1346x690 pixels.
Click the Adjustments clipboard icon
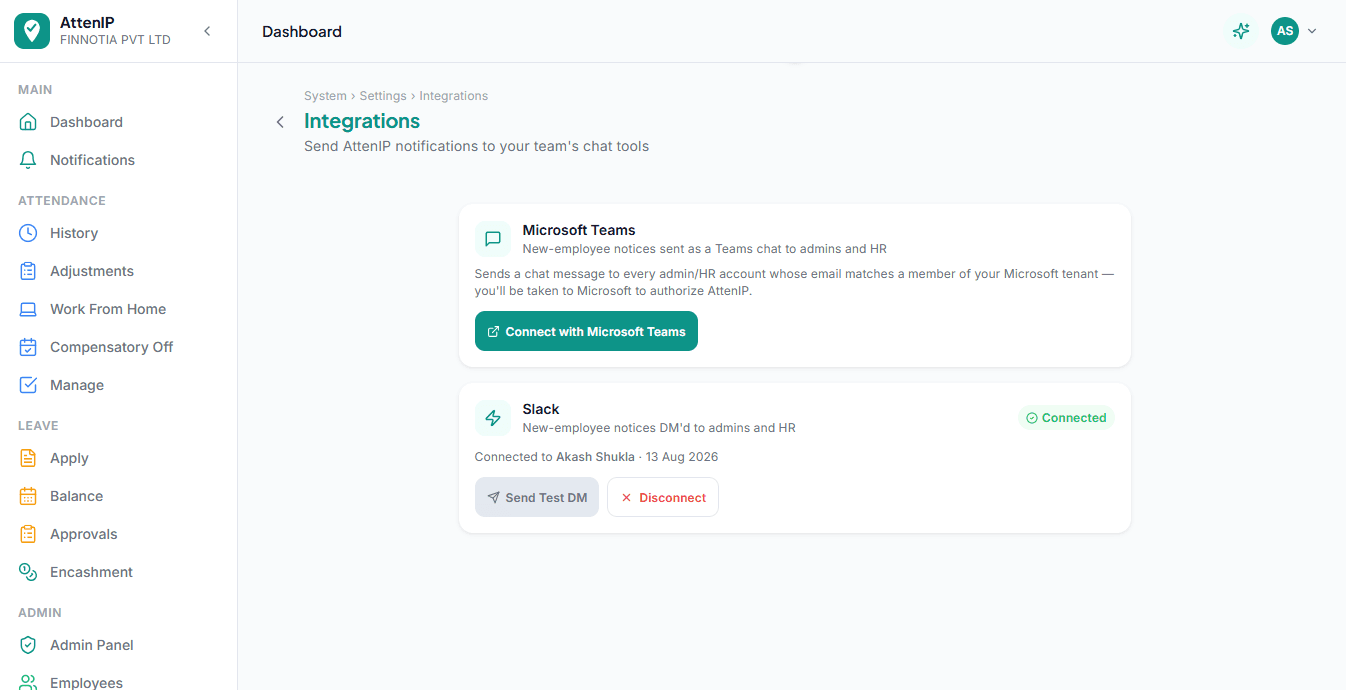(x=28, y=271)
